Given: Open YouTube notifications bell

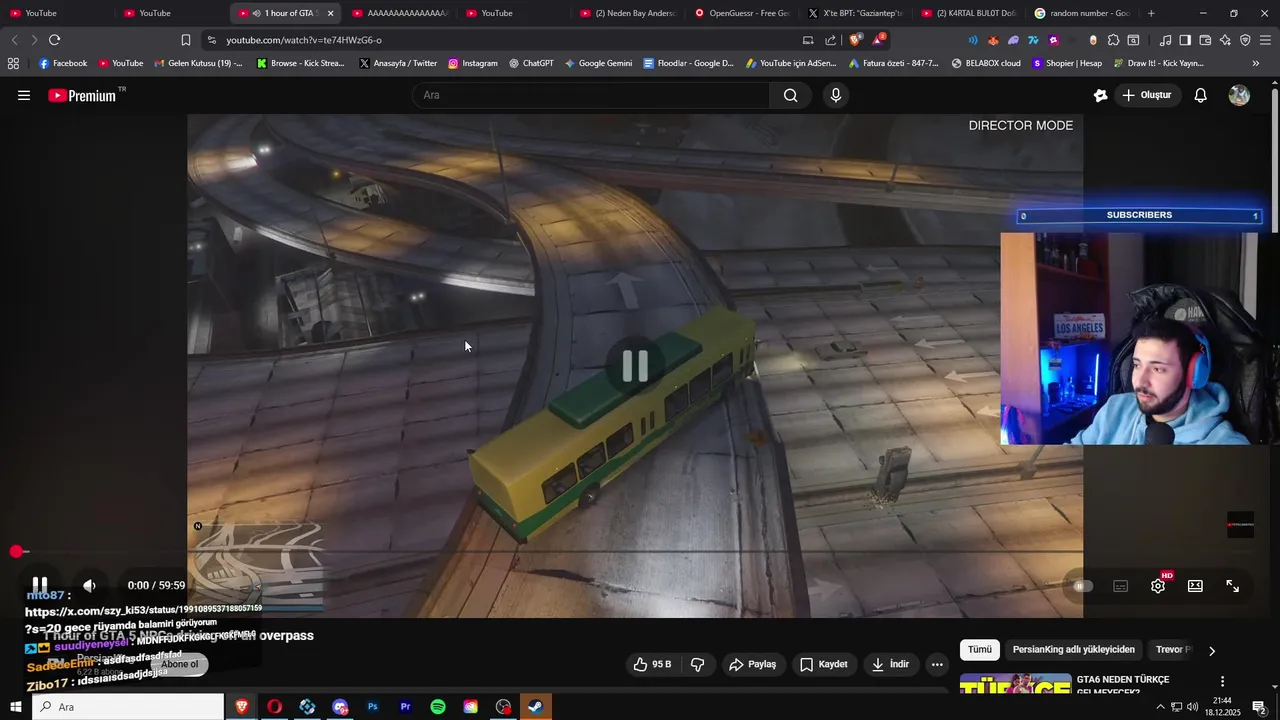Looking at the screenshot, I should coord(1201,95).
